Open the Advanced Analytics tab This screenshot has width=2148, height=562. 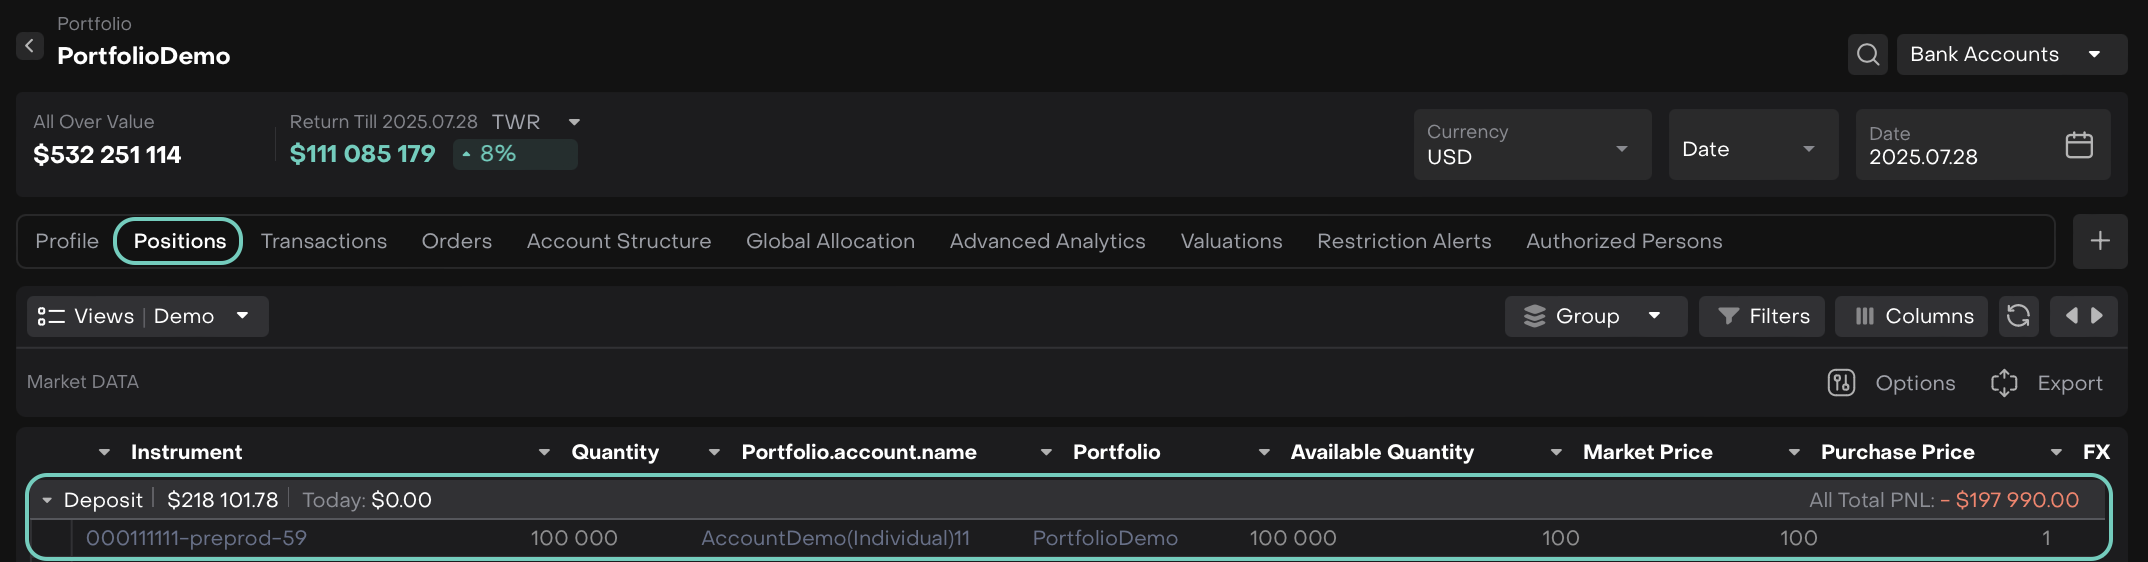click(1047, 241)
